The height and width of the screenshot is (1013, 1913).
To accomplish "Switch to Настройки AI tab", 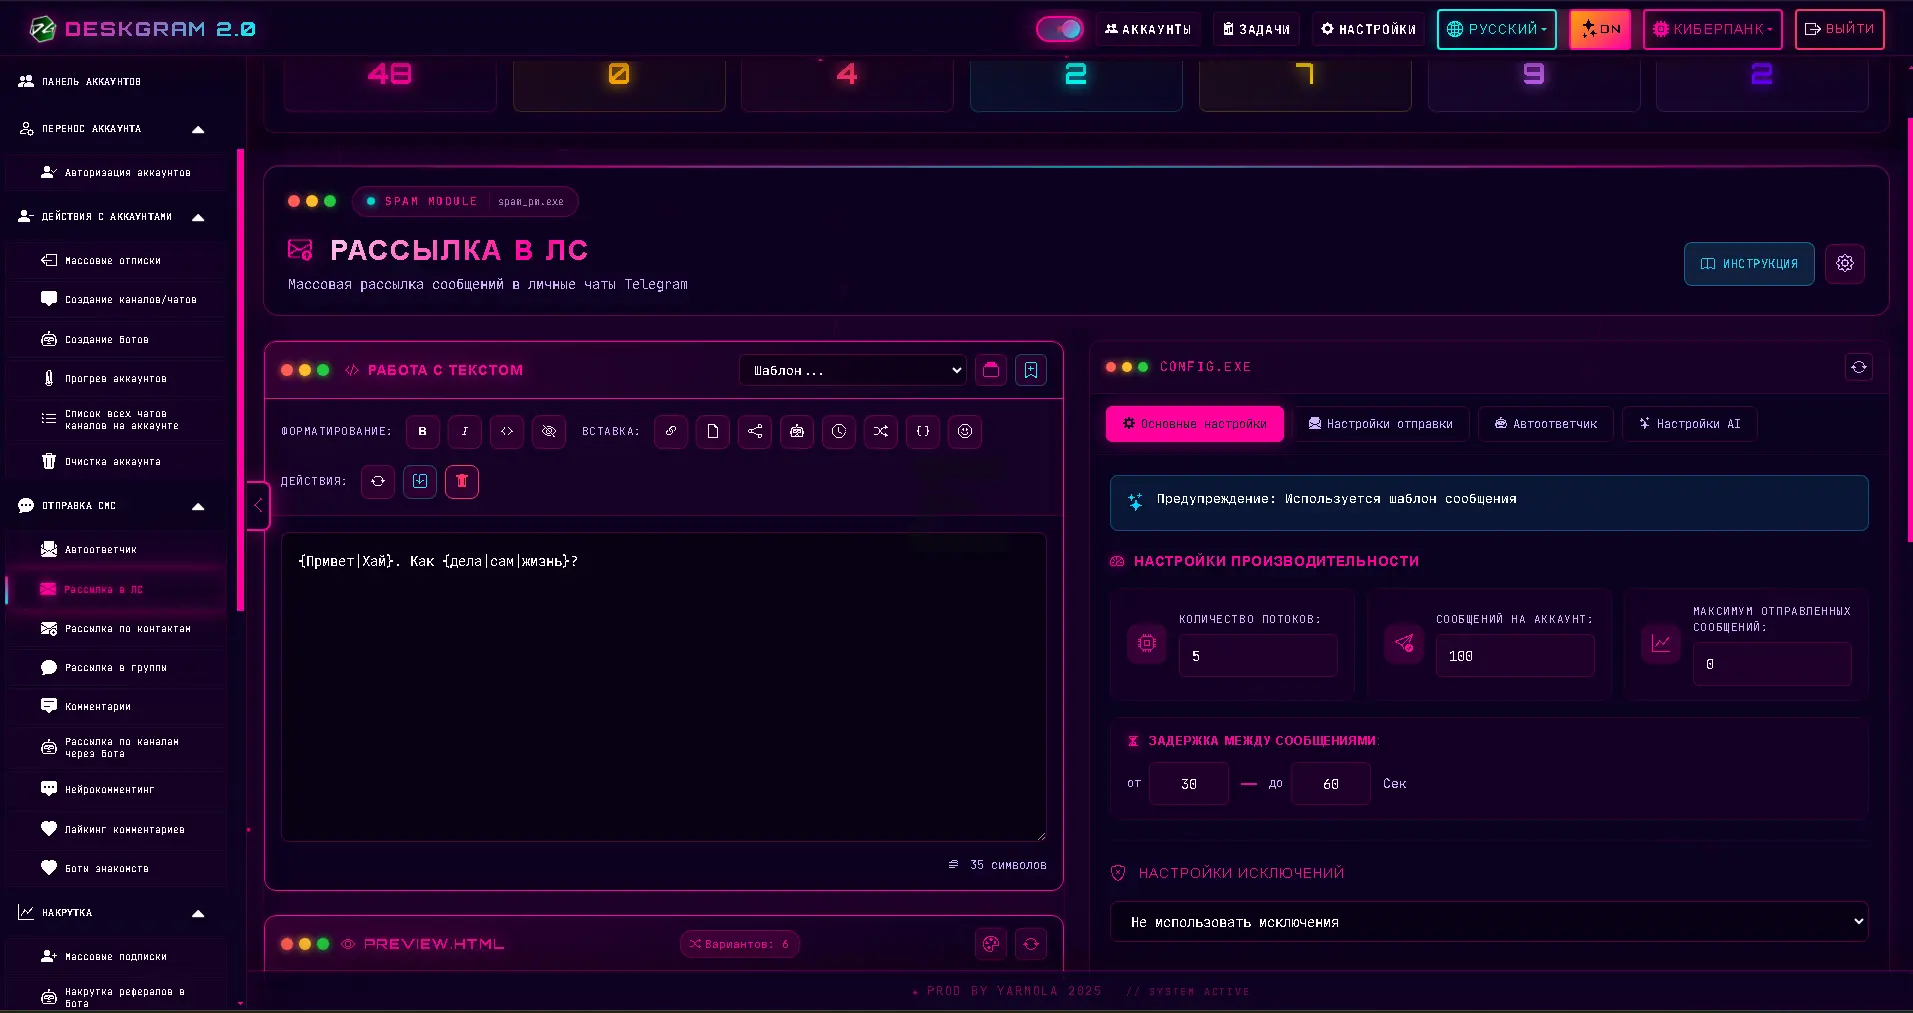I will tap(1689, 424).
